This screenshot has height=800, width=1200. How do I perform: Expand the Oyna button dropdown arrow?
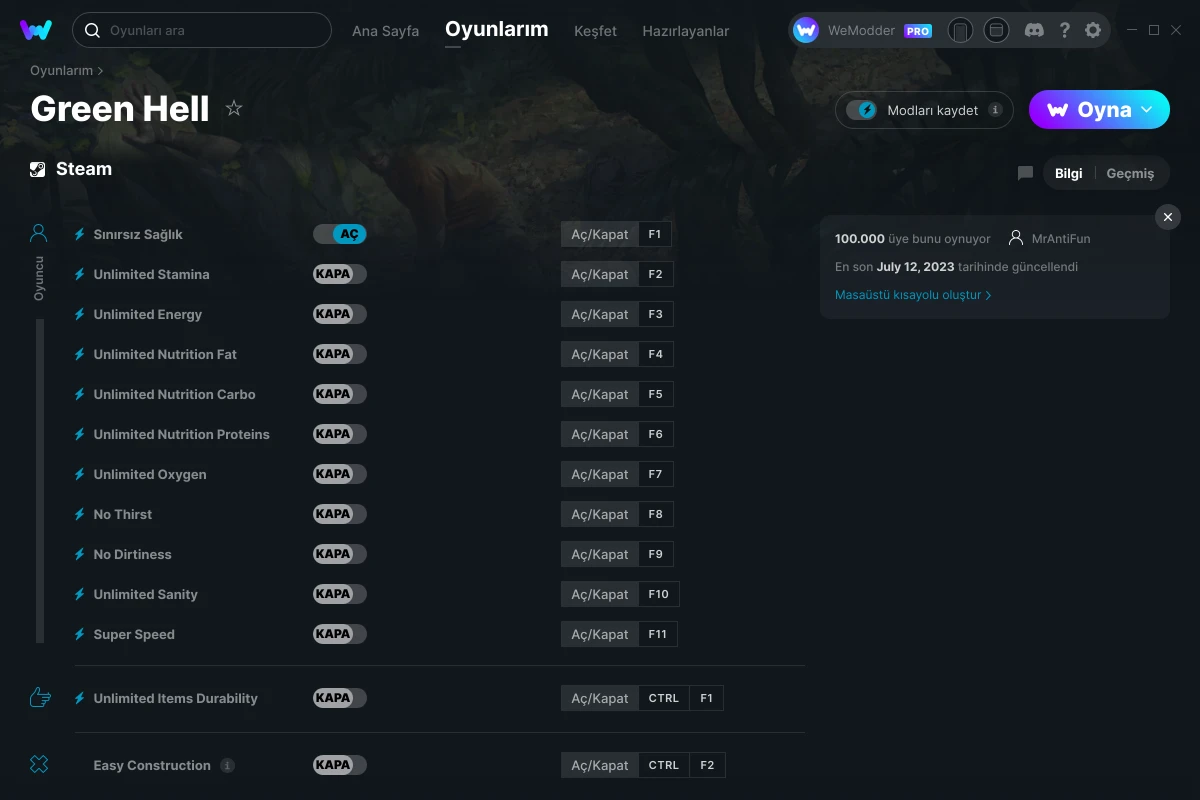(1147, 110)
